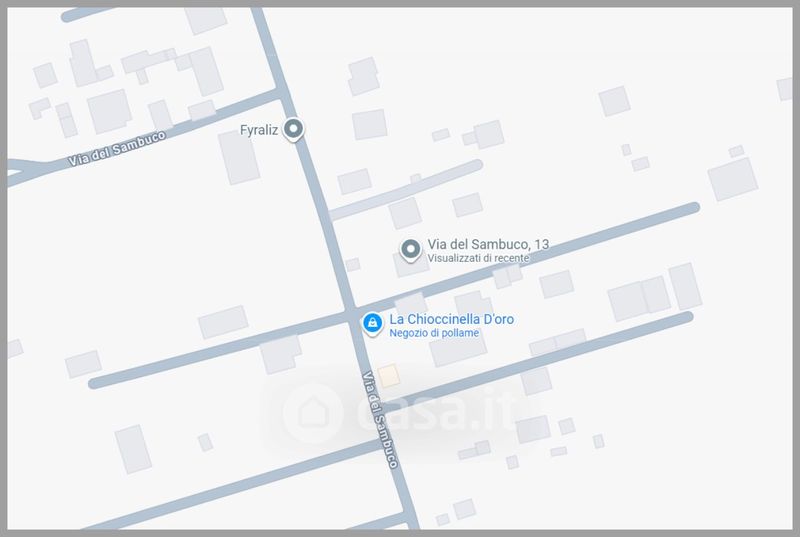Click the Fyraliz location pin marker
This screenshot has width=800, height=537.
coord(293,129)
